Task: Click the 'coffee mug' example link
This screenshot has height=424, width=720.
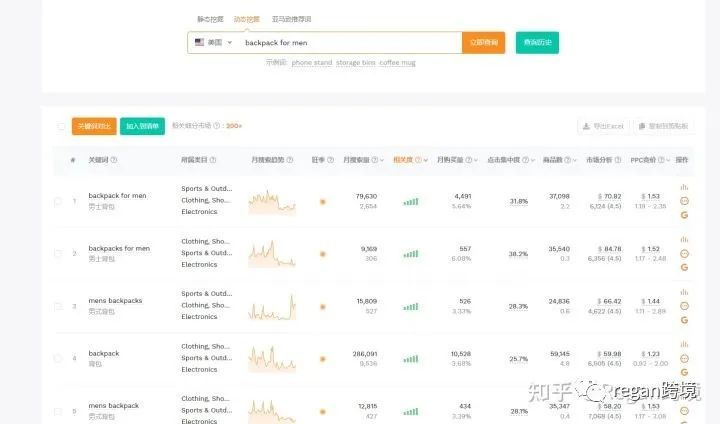Action: (397, 62)
